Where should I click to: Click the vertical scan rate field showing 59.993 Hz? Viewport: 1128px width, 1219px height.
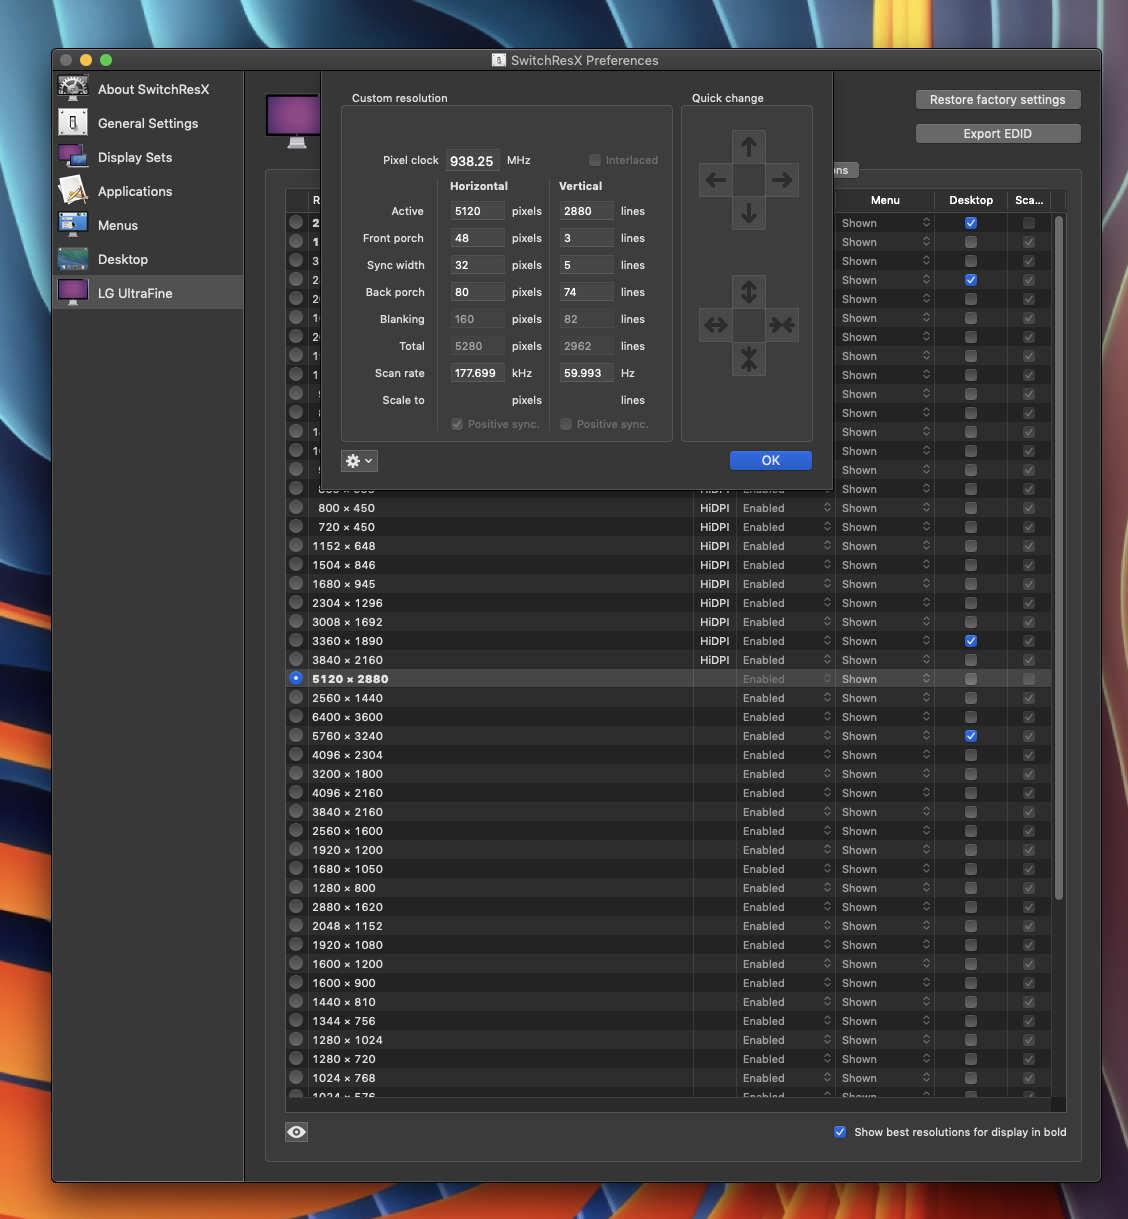pyautogui.click(x=586, y=373)
